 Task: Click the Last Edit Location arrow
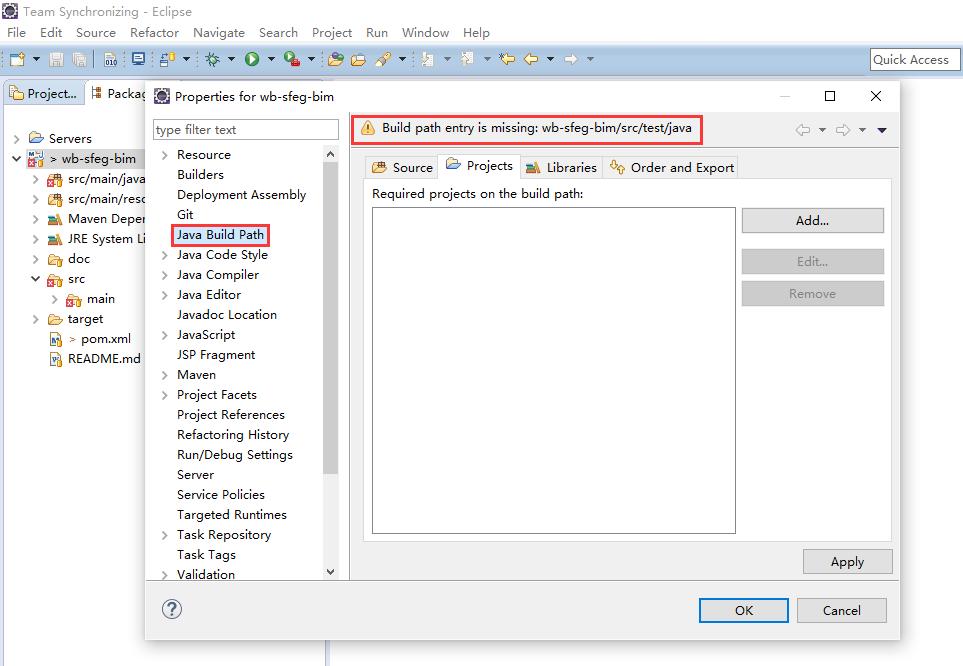coord(507,59)
